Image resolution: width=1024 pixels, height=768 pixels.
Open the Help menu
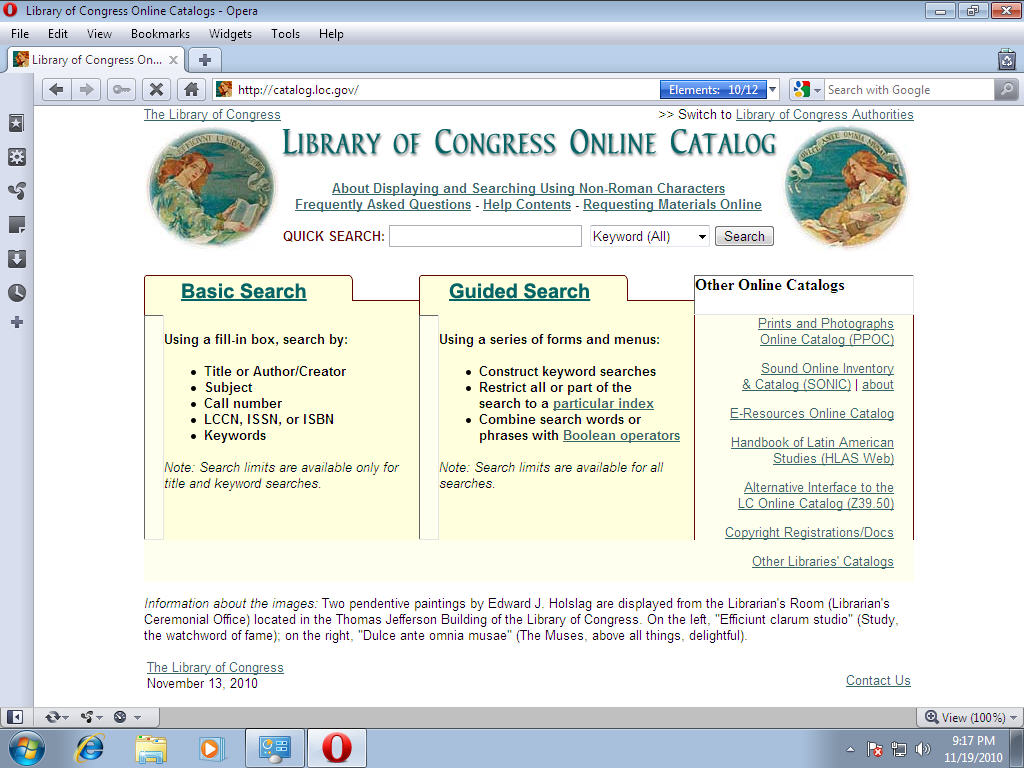(x=331, y=34)
